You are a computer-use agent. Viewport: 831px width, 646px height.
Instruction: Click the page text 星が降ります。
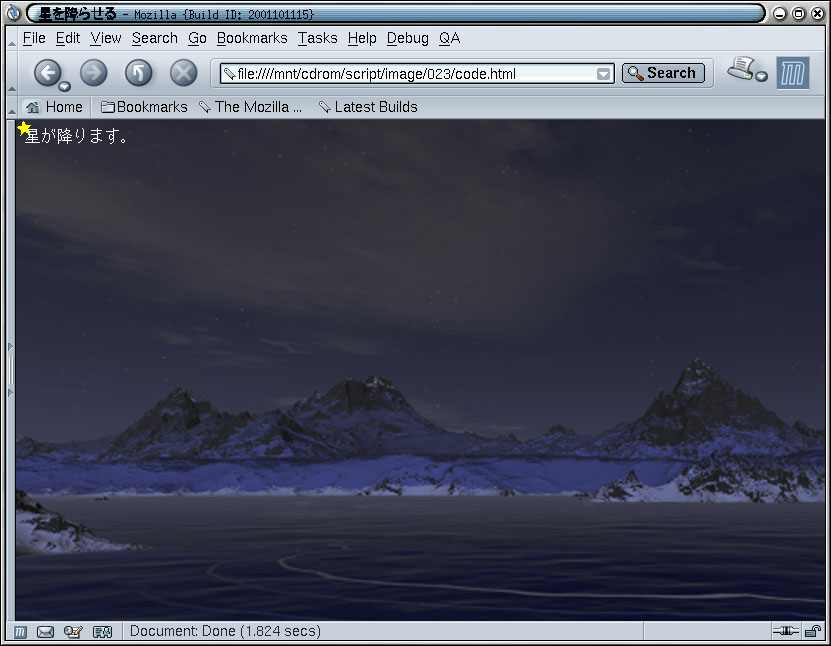(76, 137)
